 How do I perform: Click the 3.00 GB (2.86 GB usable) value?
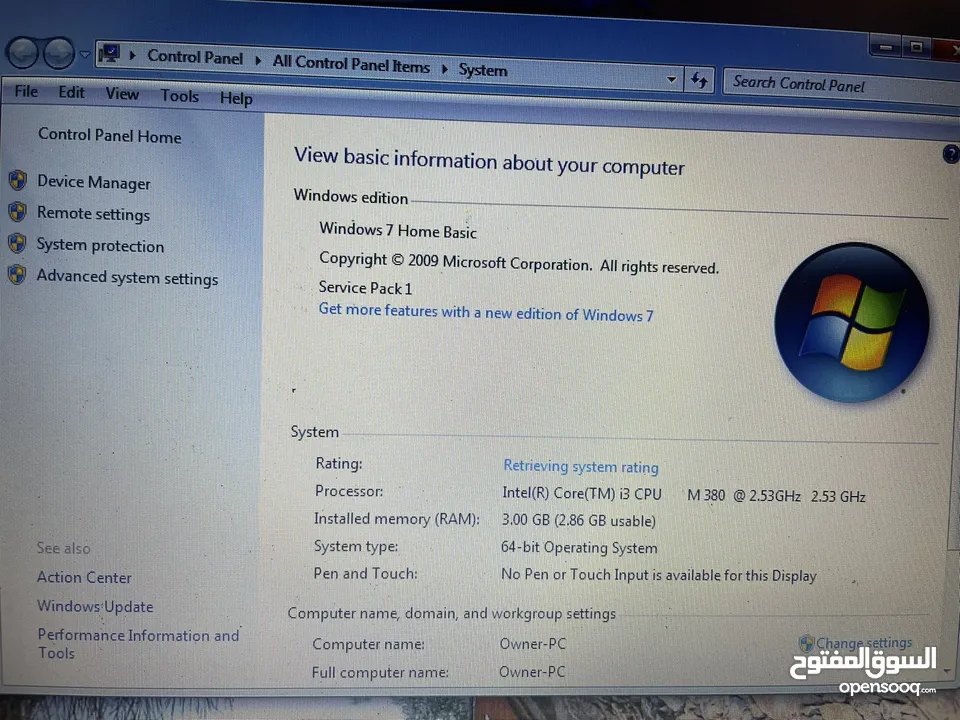[578, 520]
